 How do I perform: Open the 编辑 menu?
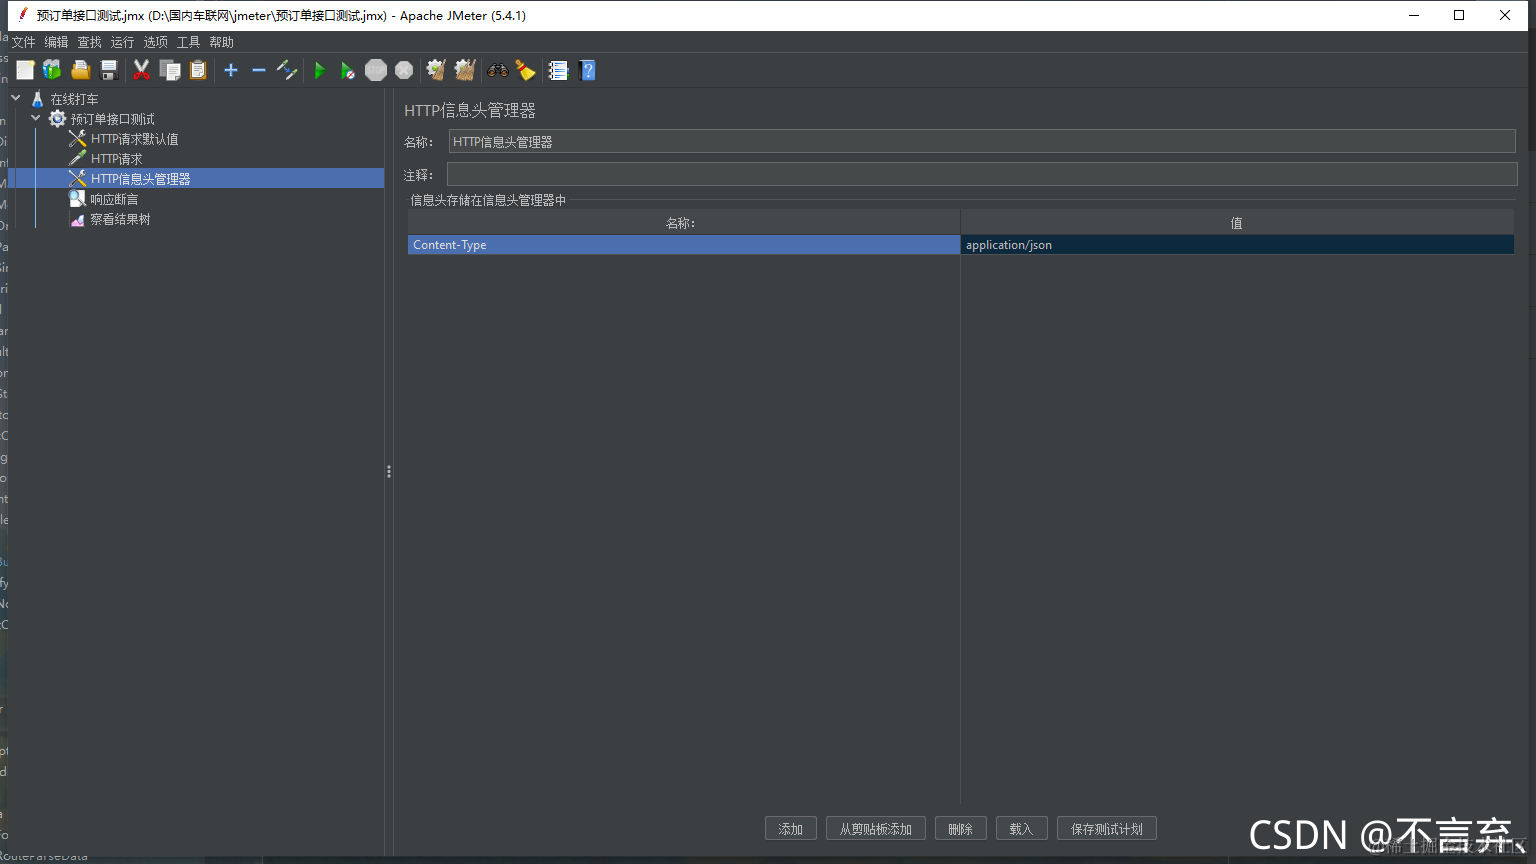click(56, 42)
